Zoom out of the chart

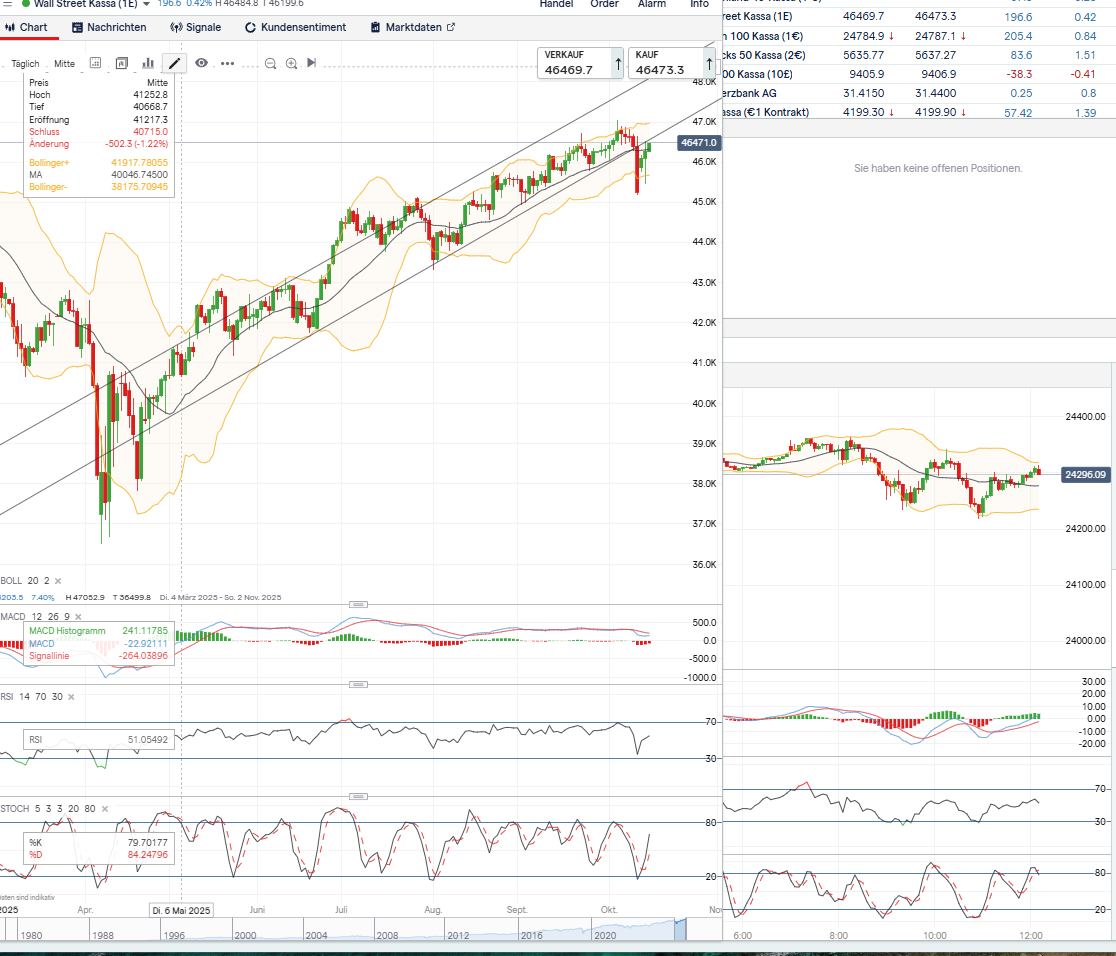click(x=271, y=64)
